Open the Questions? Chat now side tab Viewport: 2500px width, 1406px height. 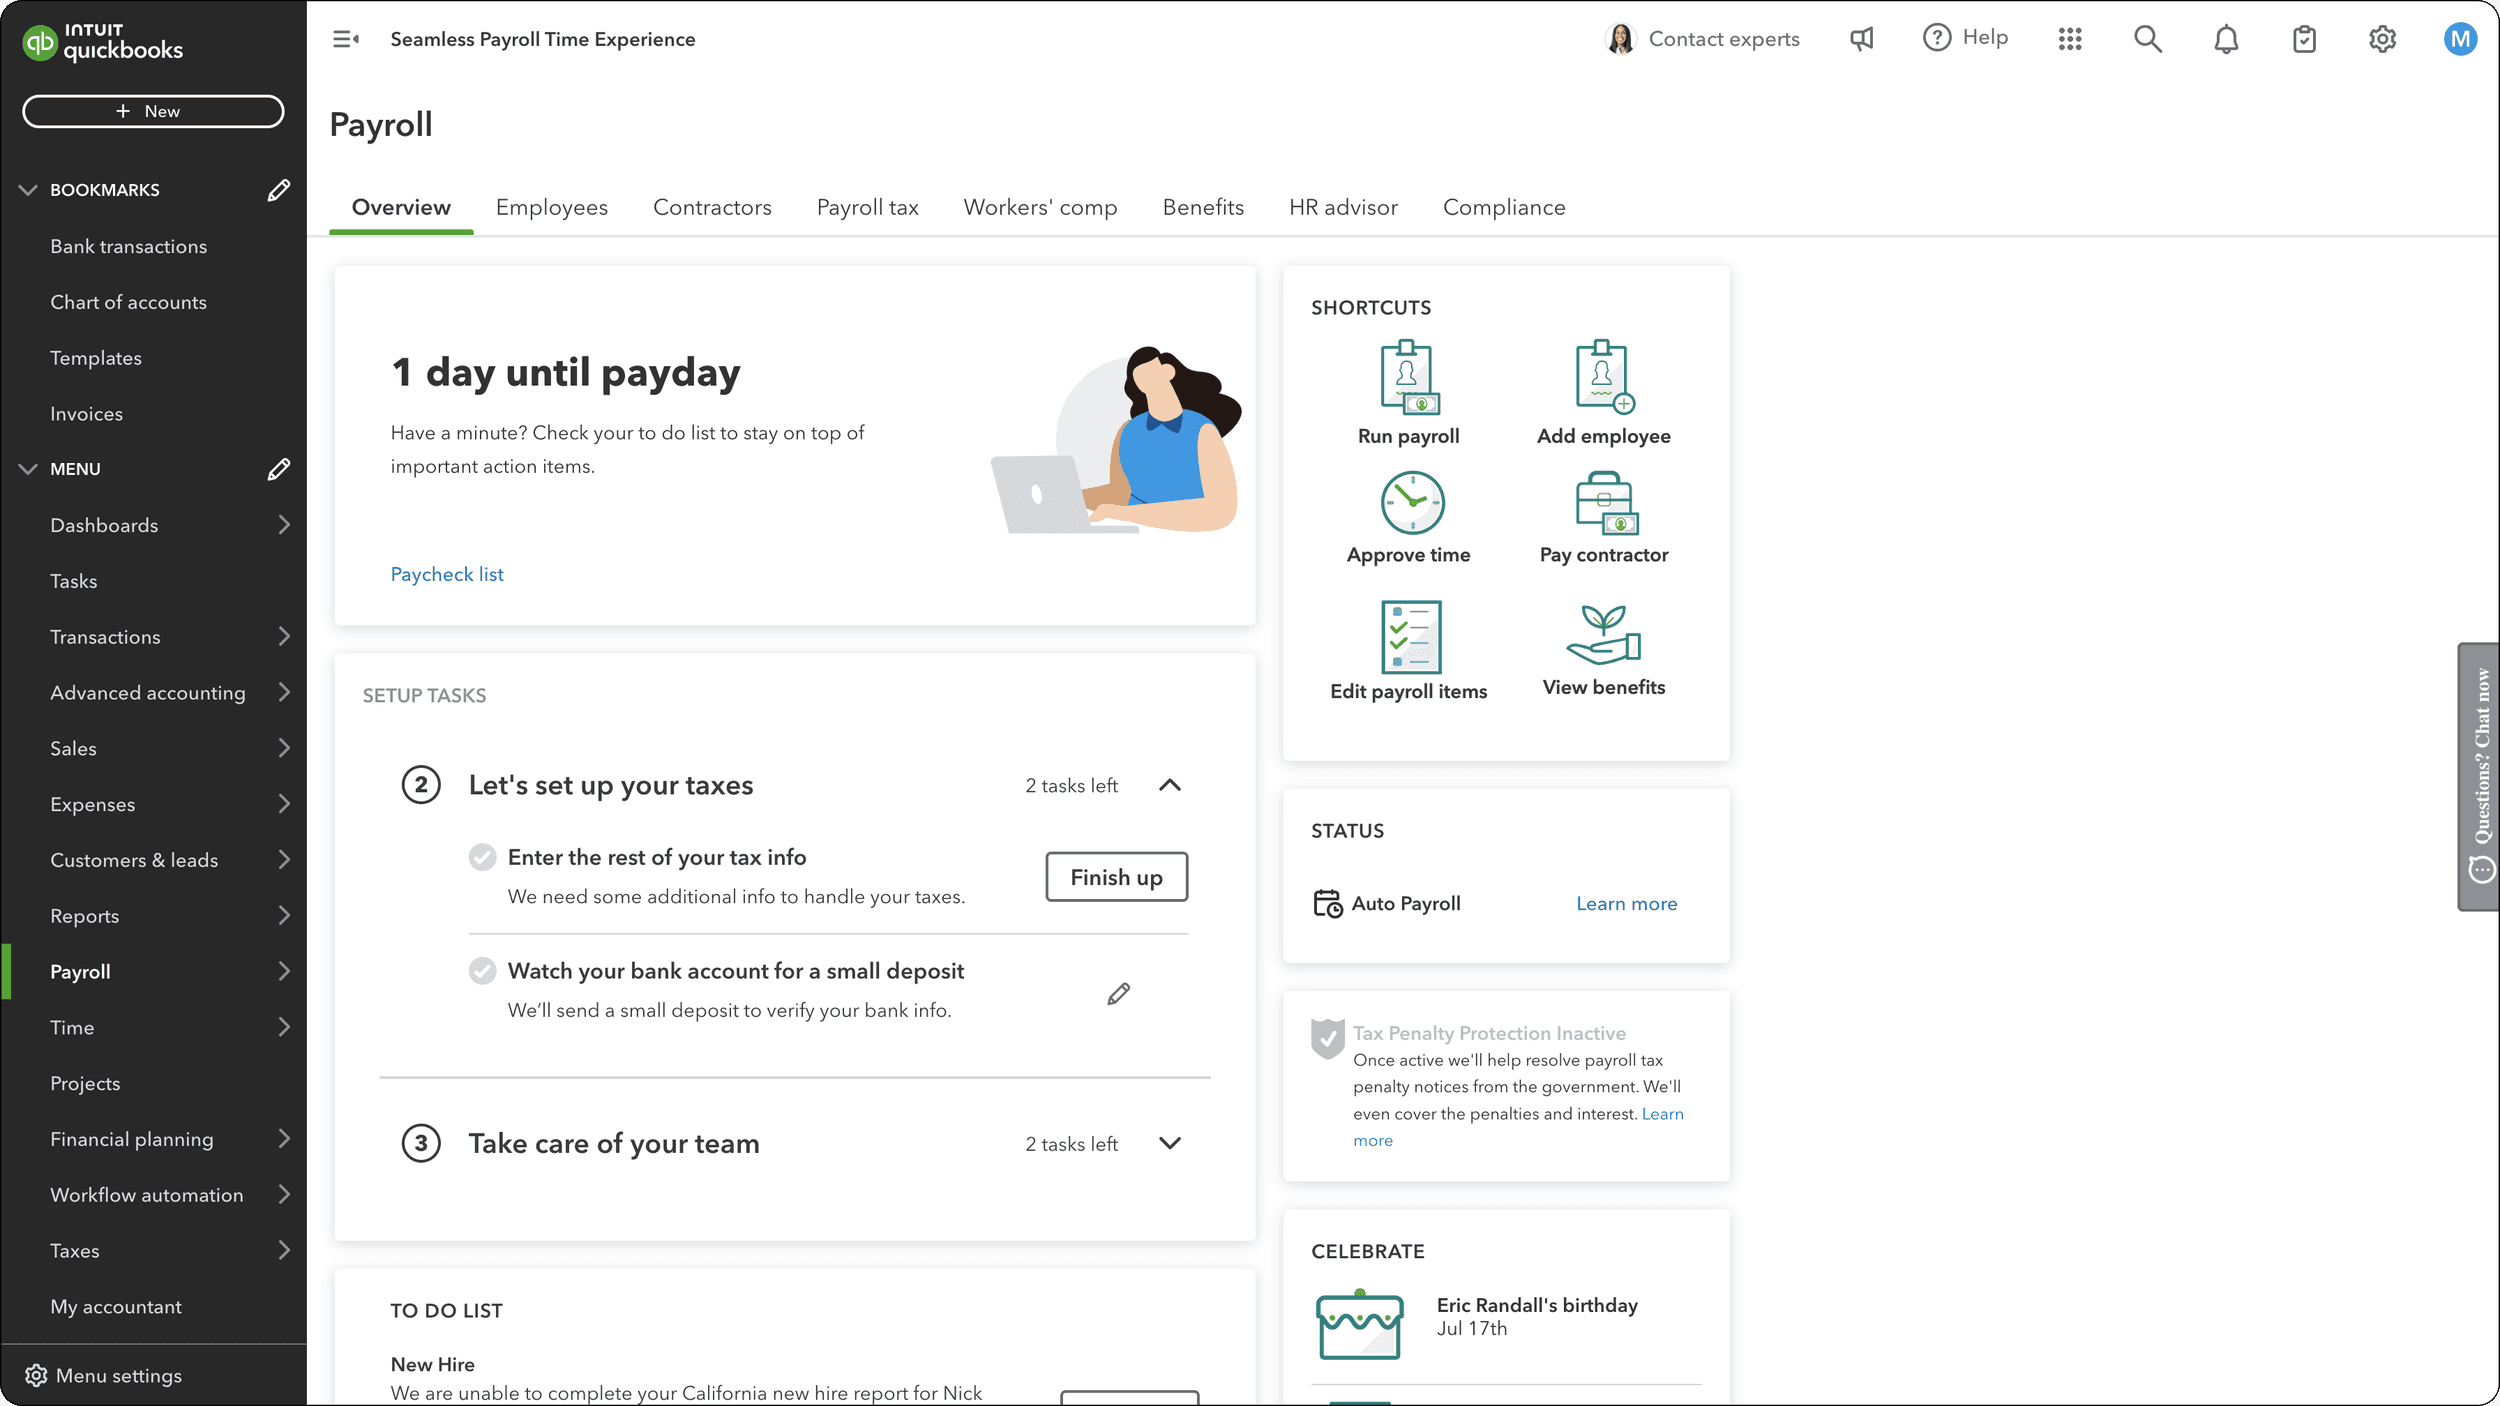tap(2480, 775)
